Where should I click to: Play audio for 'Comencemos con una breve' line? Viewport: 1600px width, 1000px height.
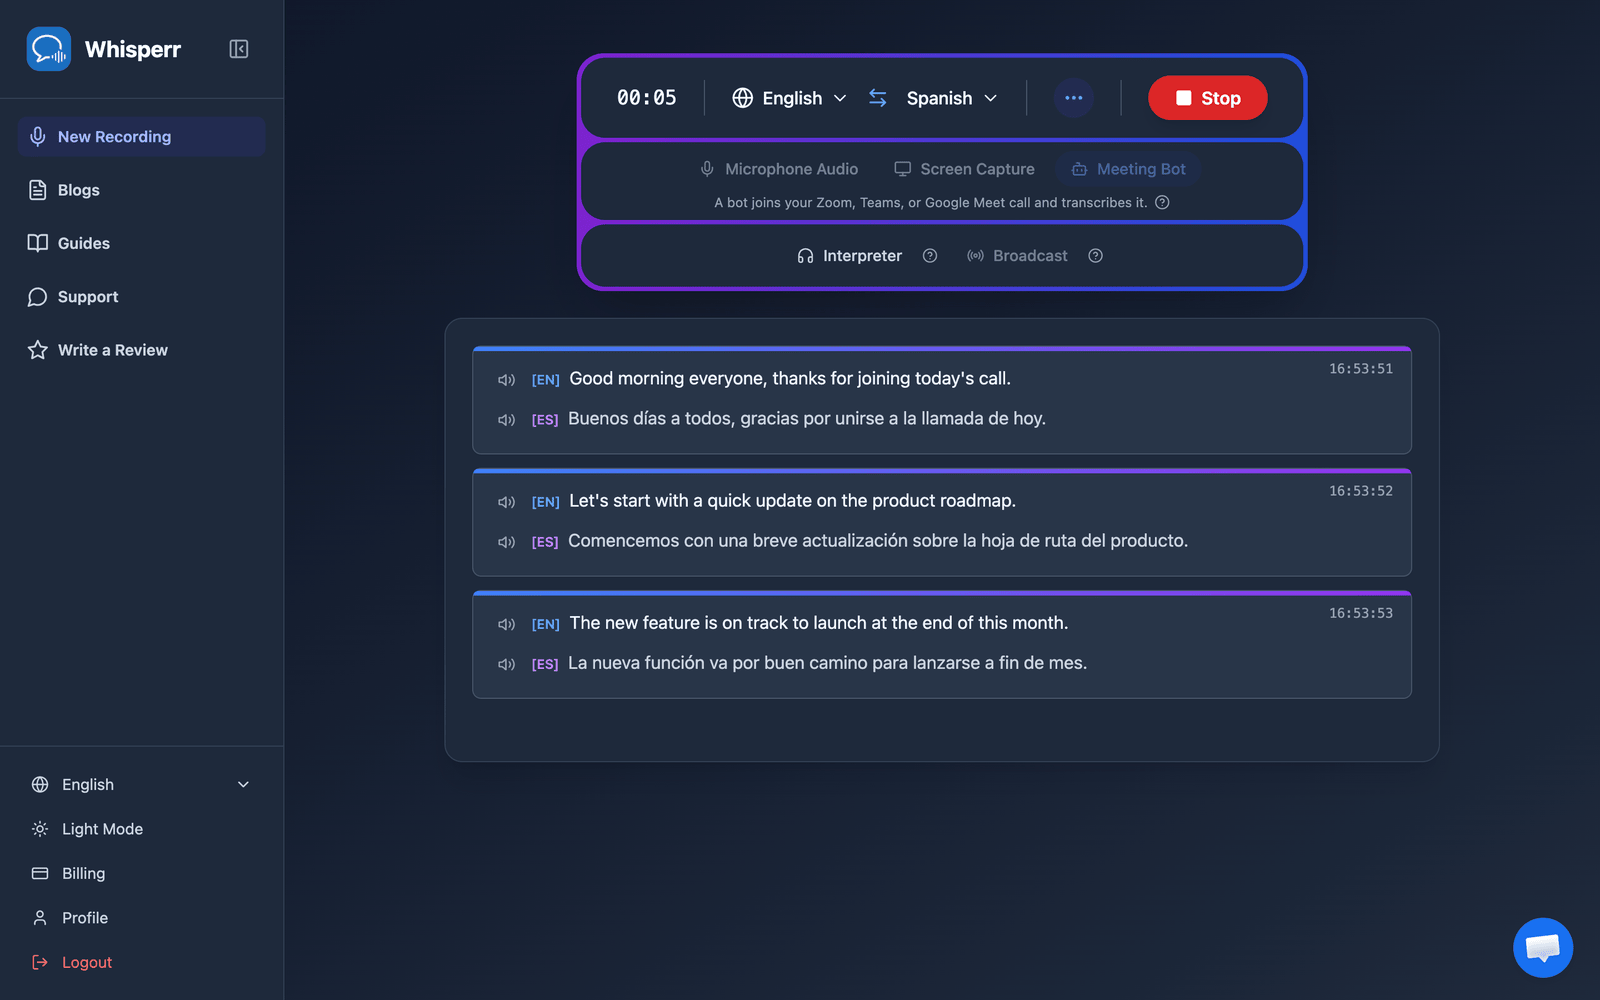pyautogui.click(x=507, y=542)
